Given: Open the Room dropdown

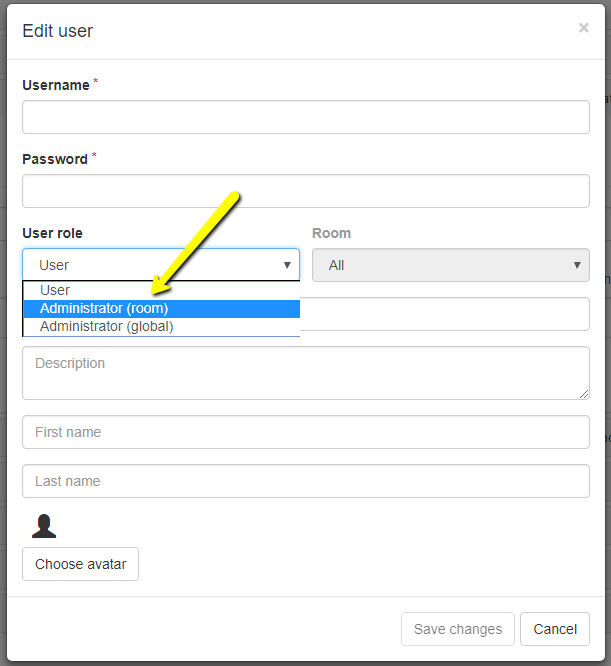Looking at the screenshot, I should coord(450,265).
